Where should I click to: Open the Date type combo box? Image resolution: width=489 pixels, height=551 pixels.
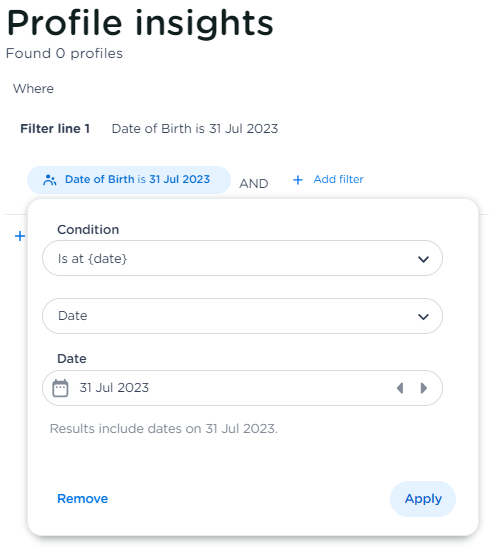[242, 316]
